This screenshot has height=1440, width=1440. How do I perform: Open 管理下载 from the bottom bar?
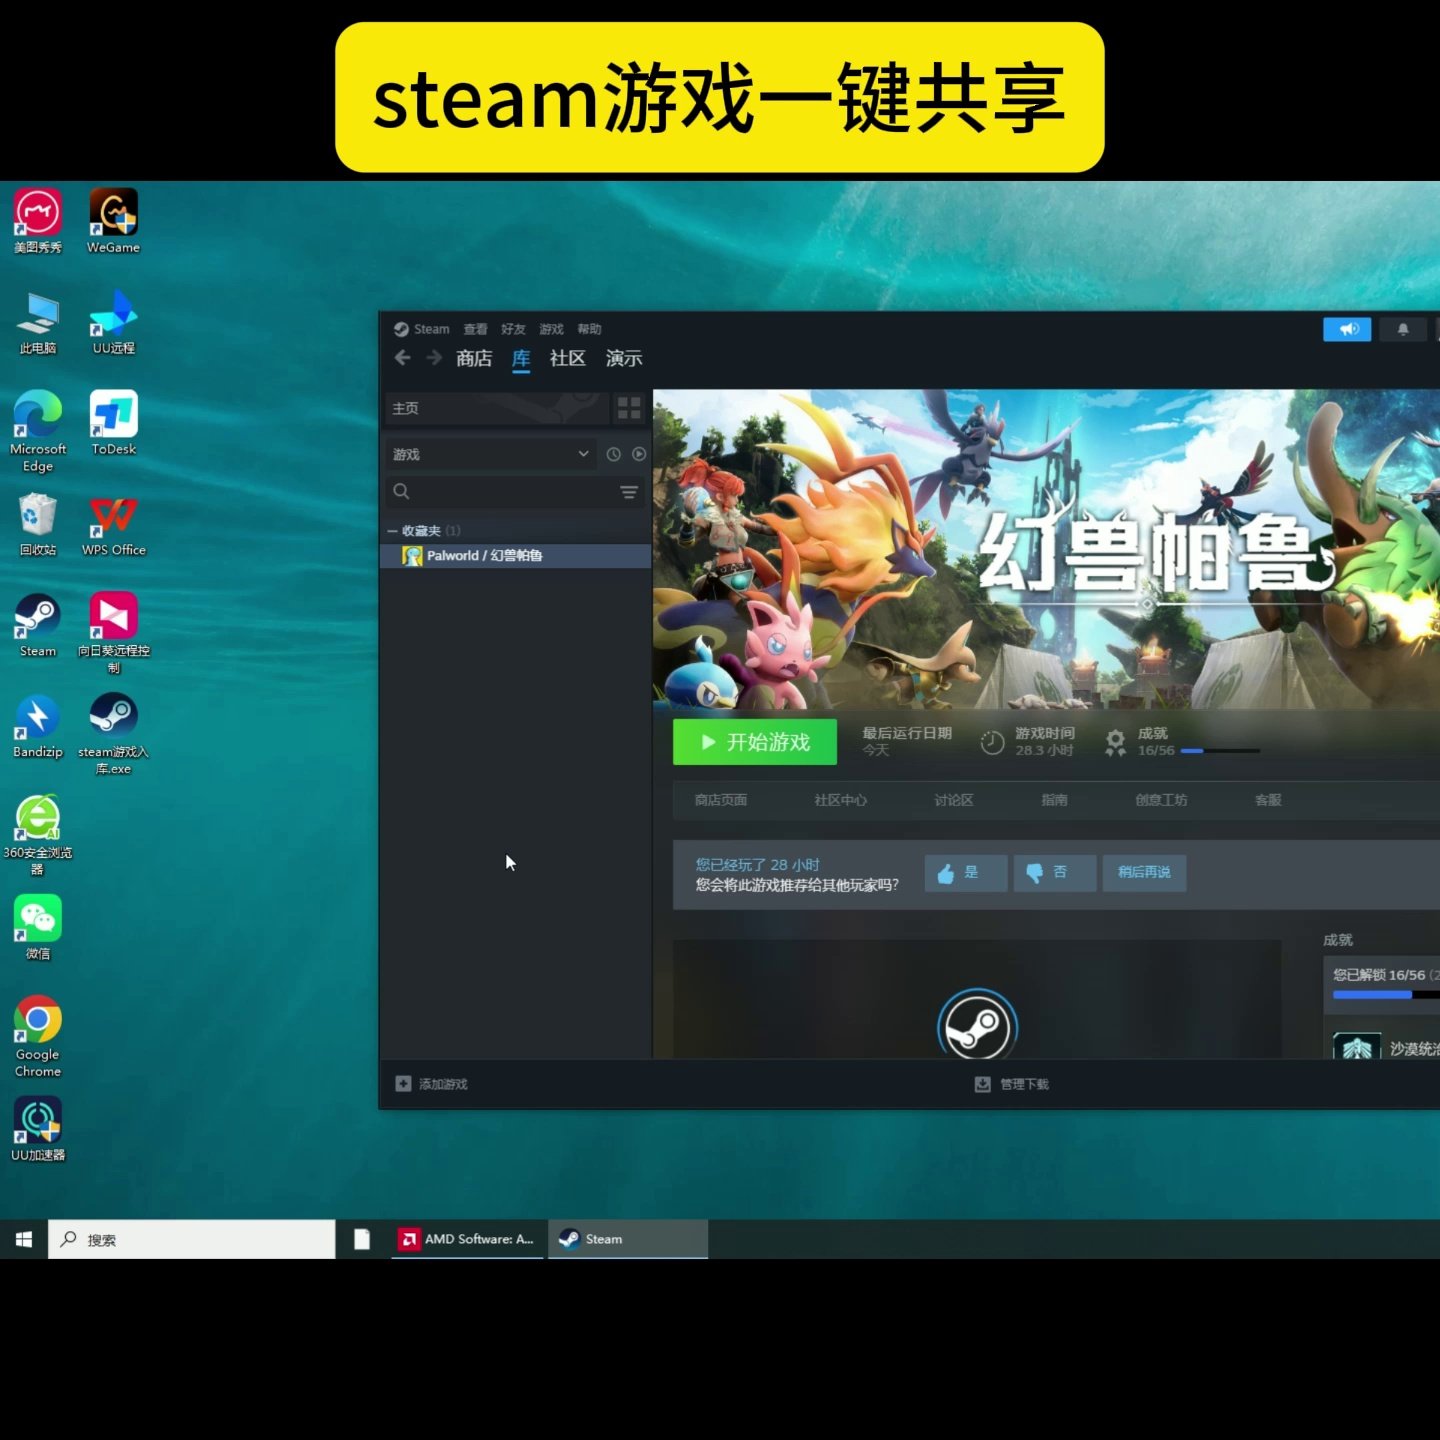1012,1083
